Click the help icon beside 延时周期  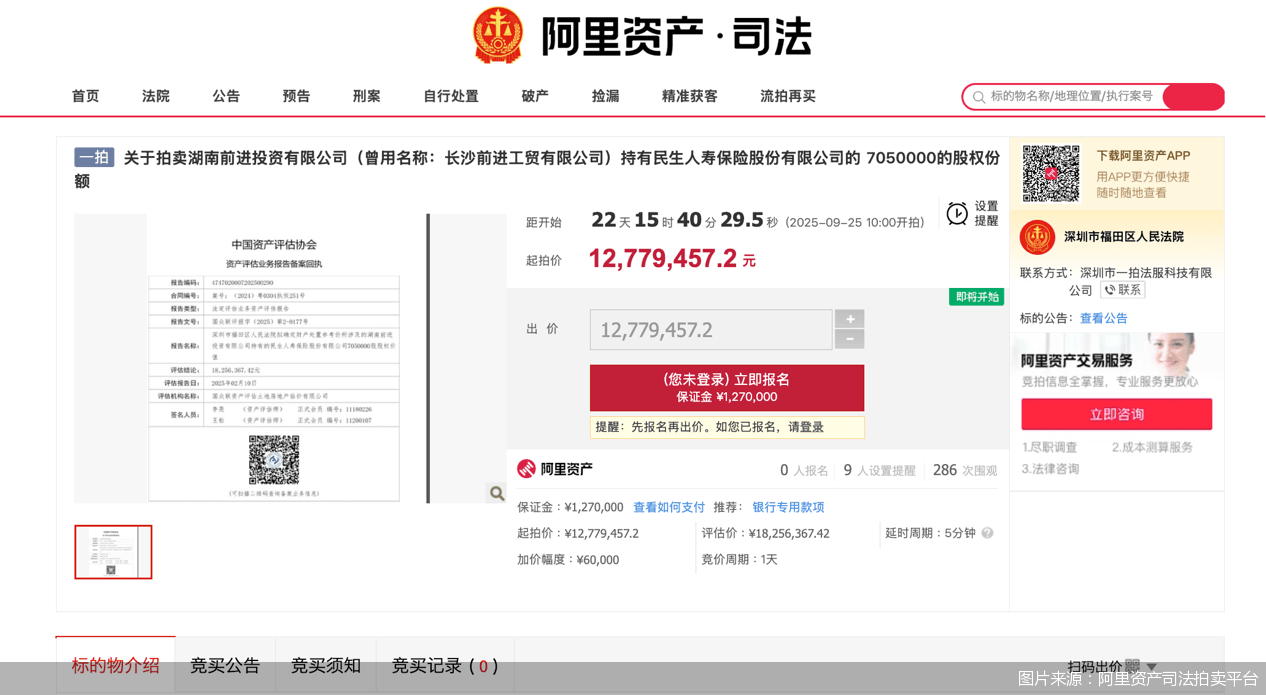point(987,534)
